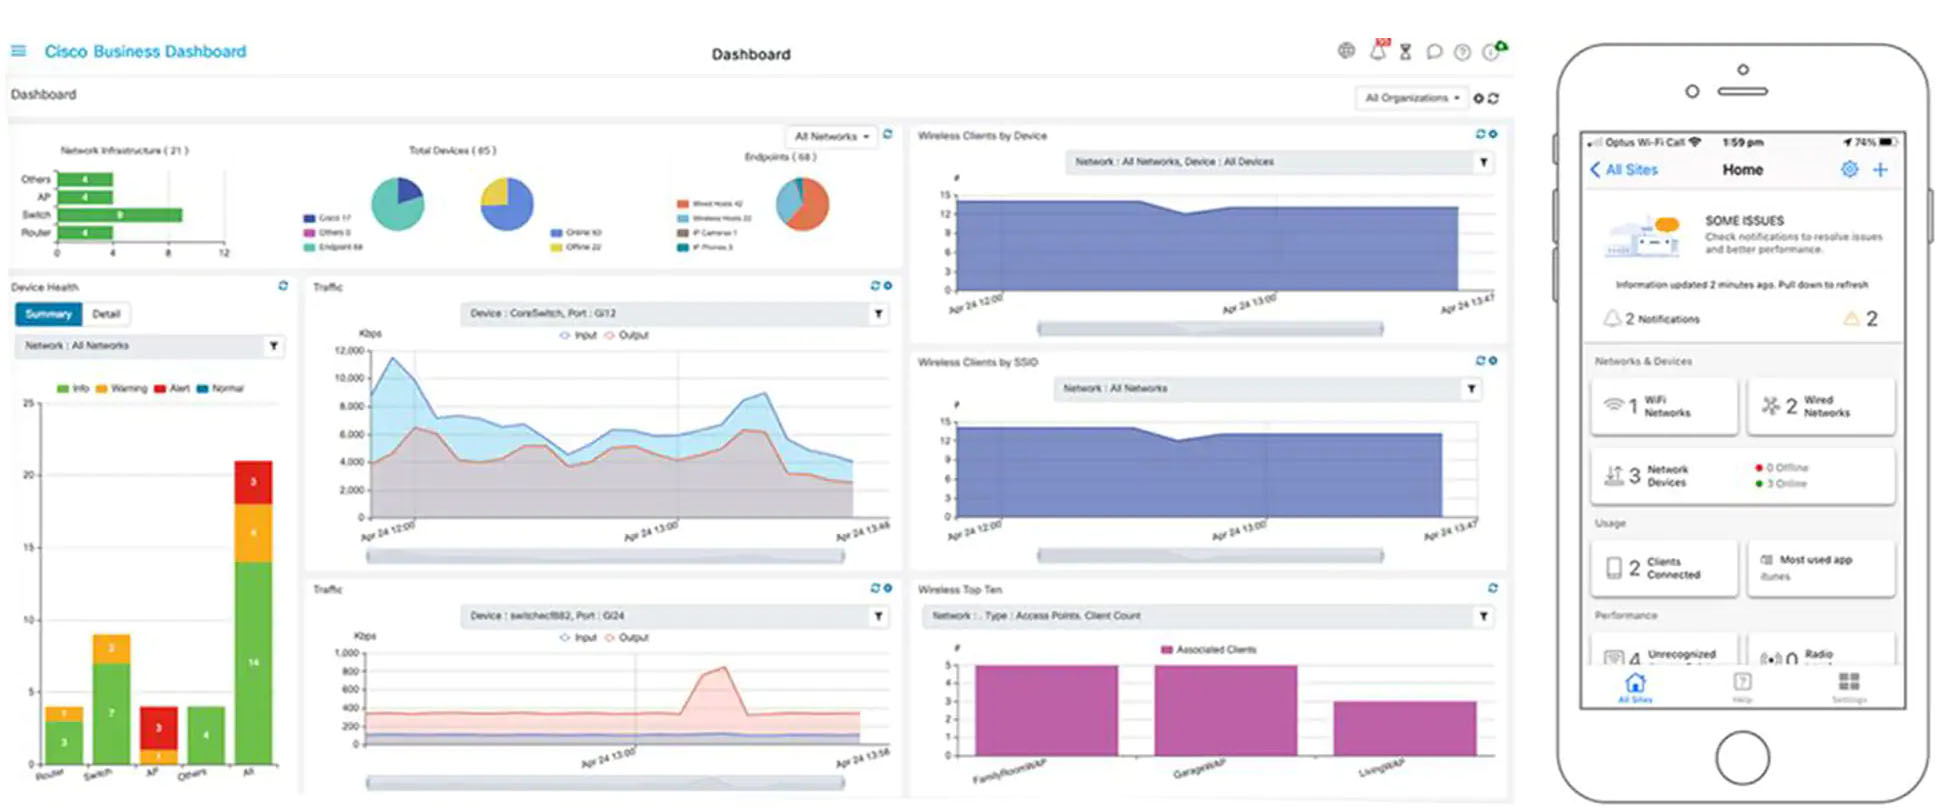Viewport: 1935px width, 810px height.
Task: Click the time range slider under CoreSwitch traffic
Action: [605, 556]
